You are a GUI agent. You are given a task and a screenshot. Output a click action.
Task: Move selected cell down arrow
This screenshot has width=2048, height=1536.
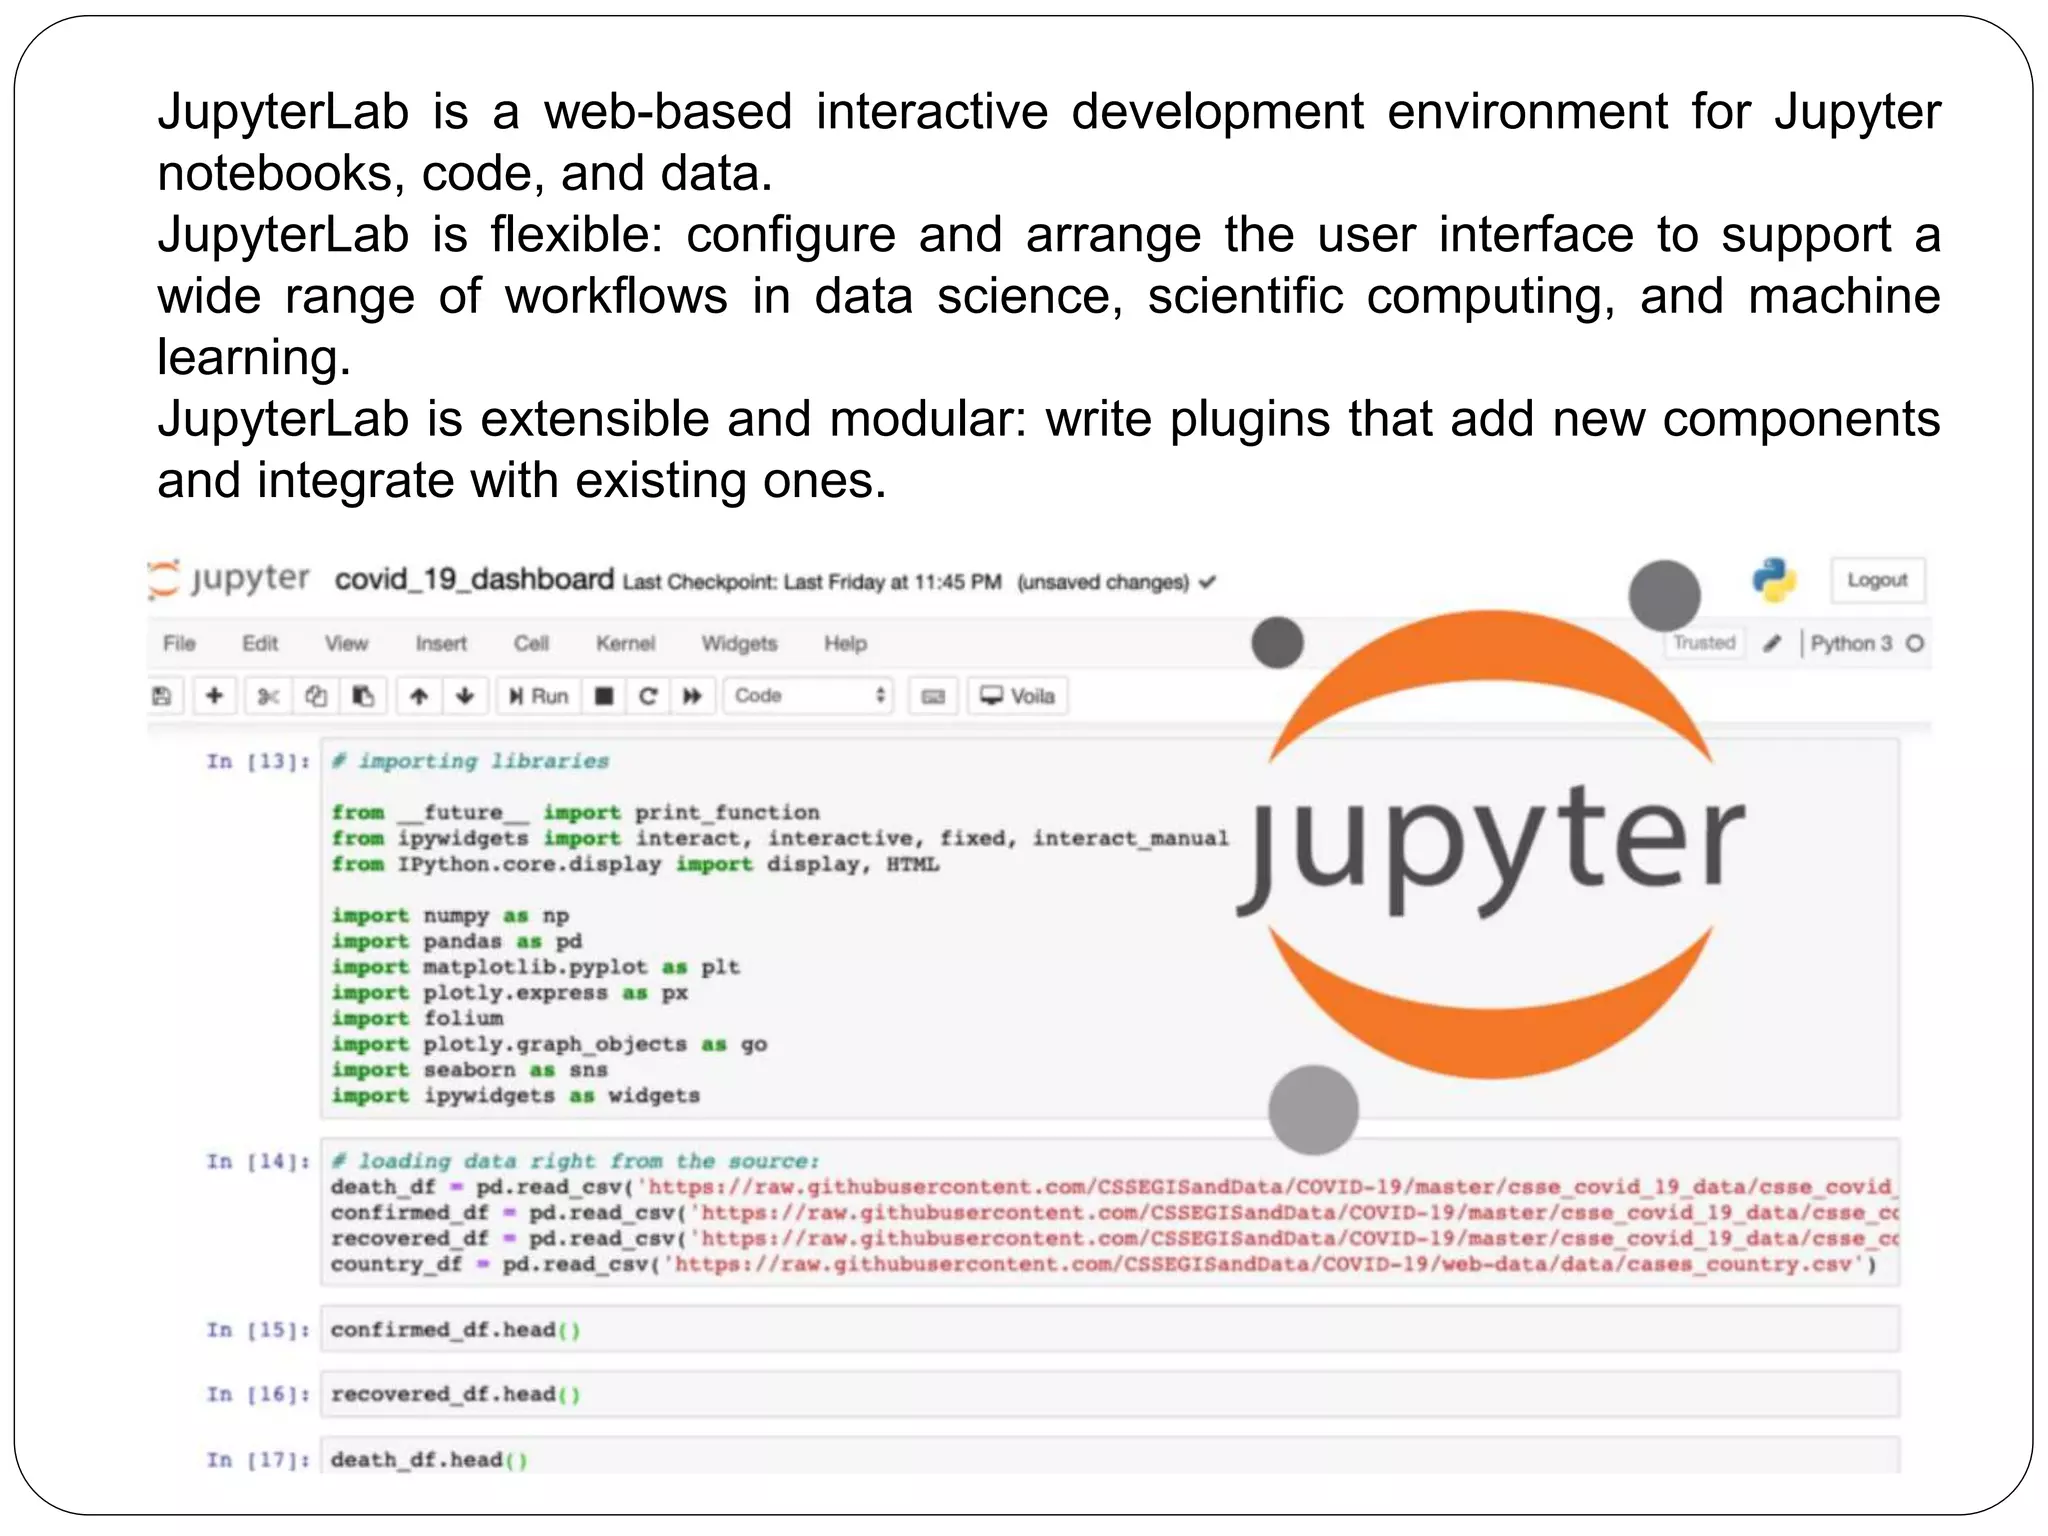(x=465, y=696)
